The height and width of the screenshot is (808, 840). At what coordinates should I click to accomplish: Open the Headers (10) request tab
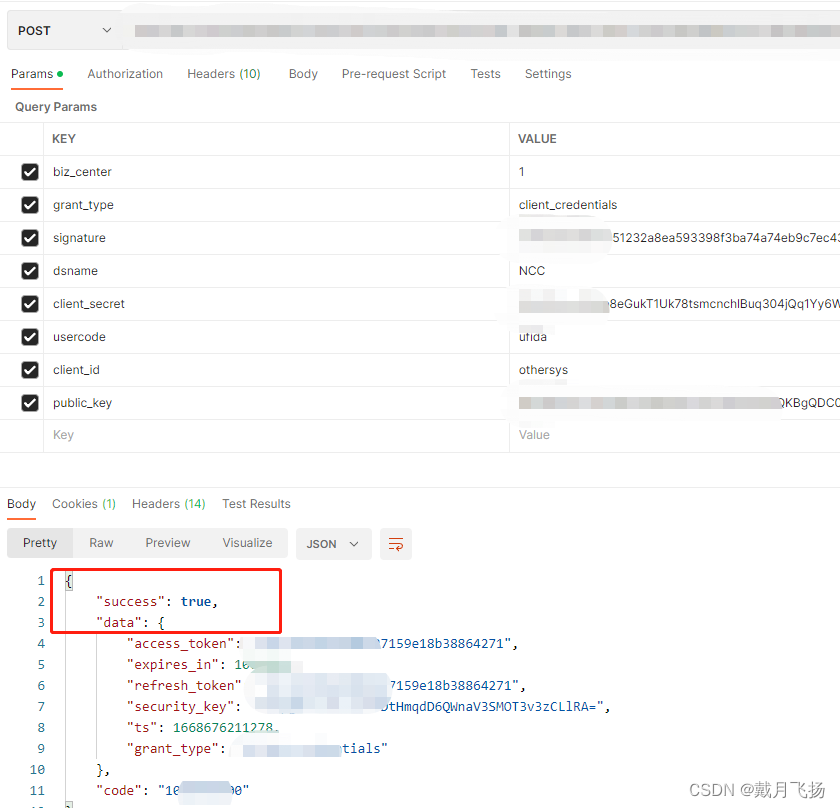[223, 73]
